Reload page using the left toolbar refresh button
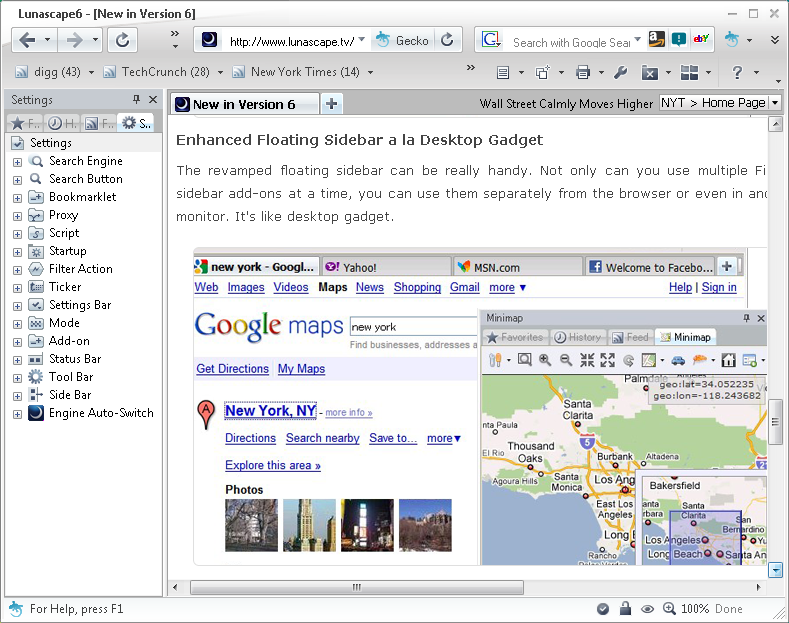This screenshot has width=789, height=623. (x=122, y=40)
